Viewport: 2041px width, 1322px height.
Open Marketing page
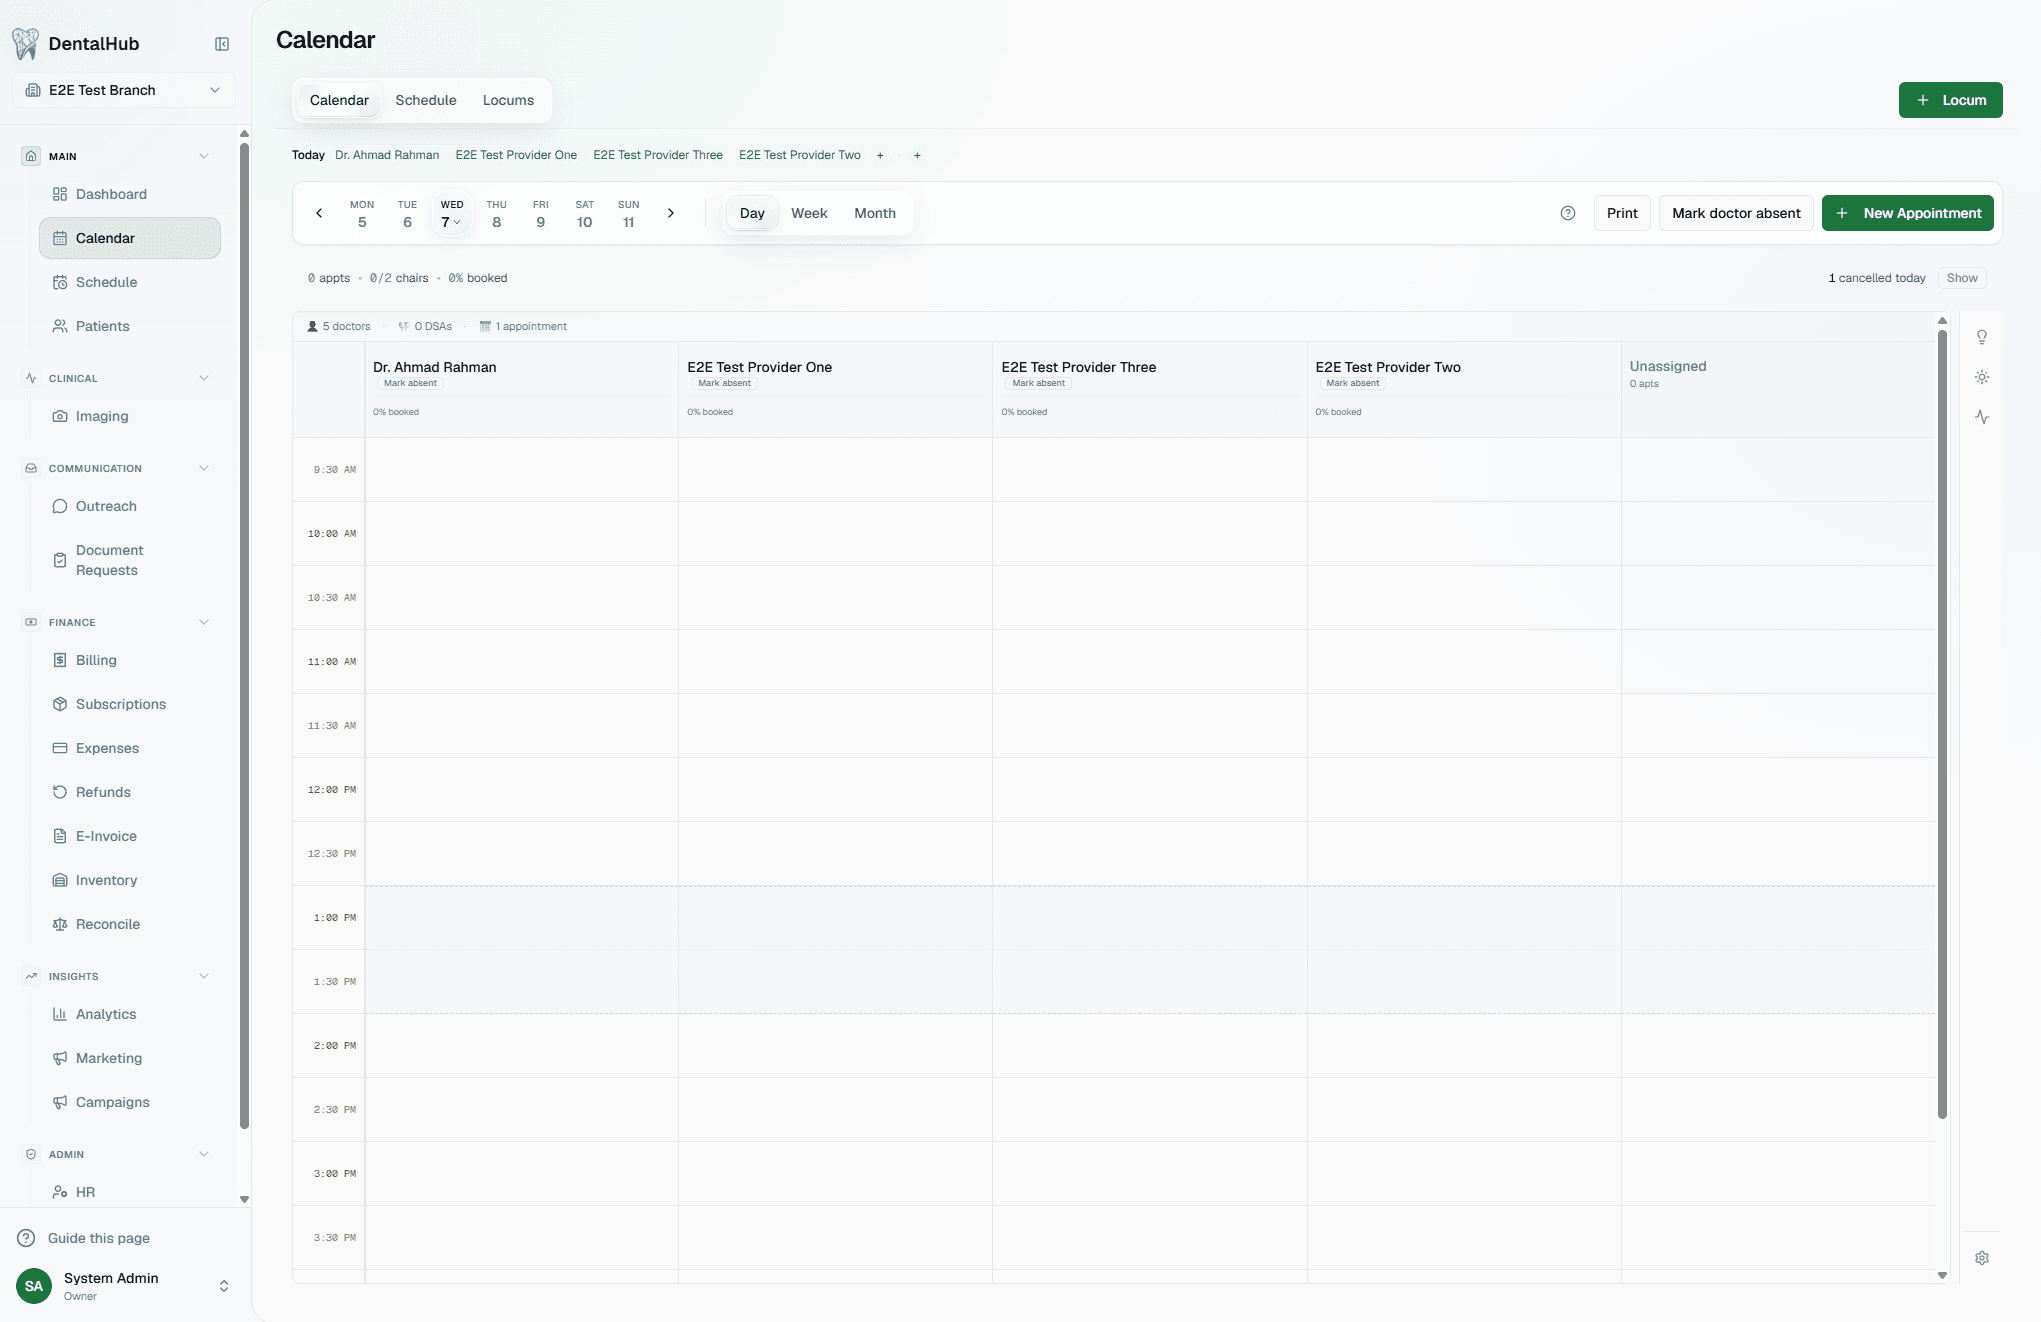[x=130, y=1058]
